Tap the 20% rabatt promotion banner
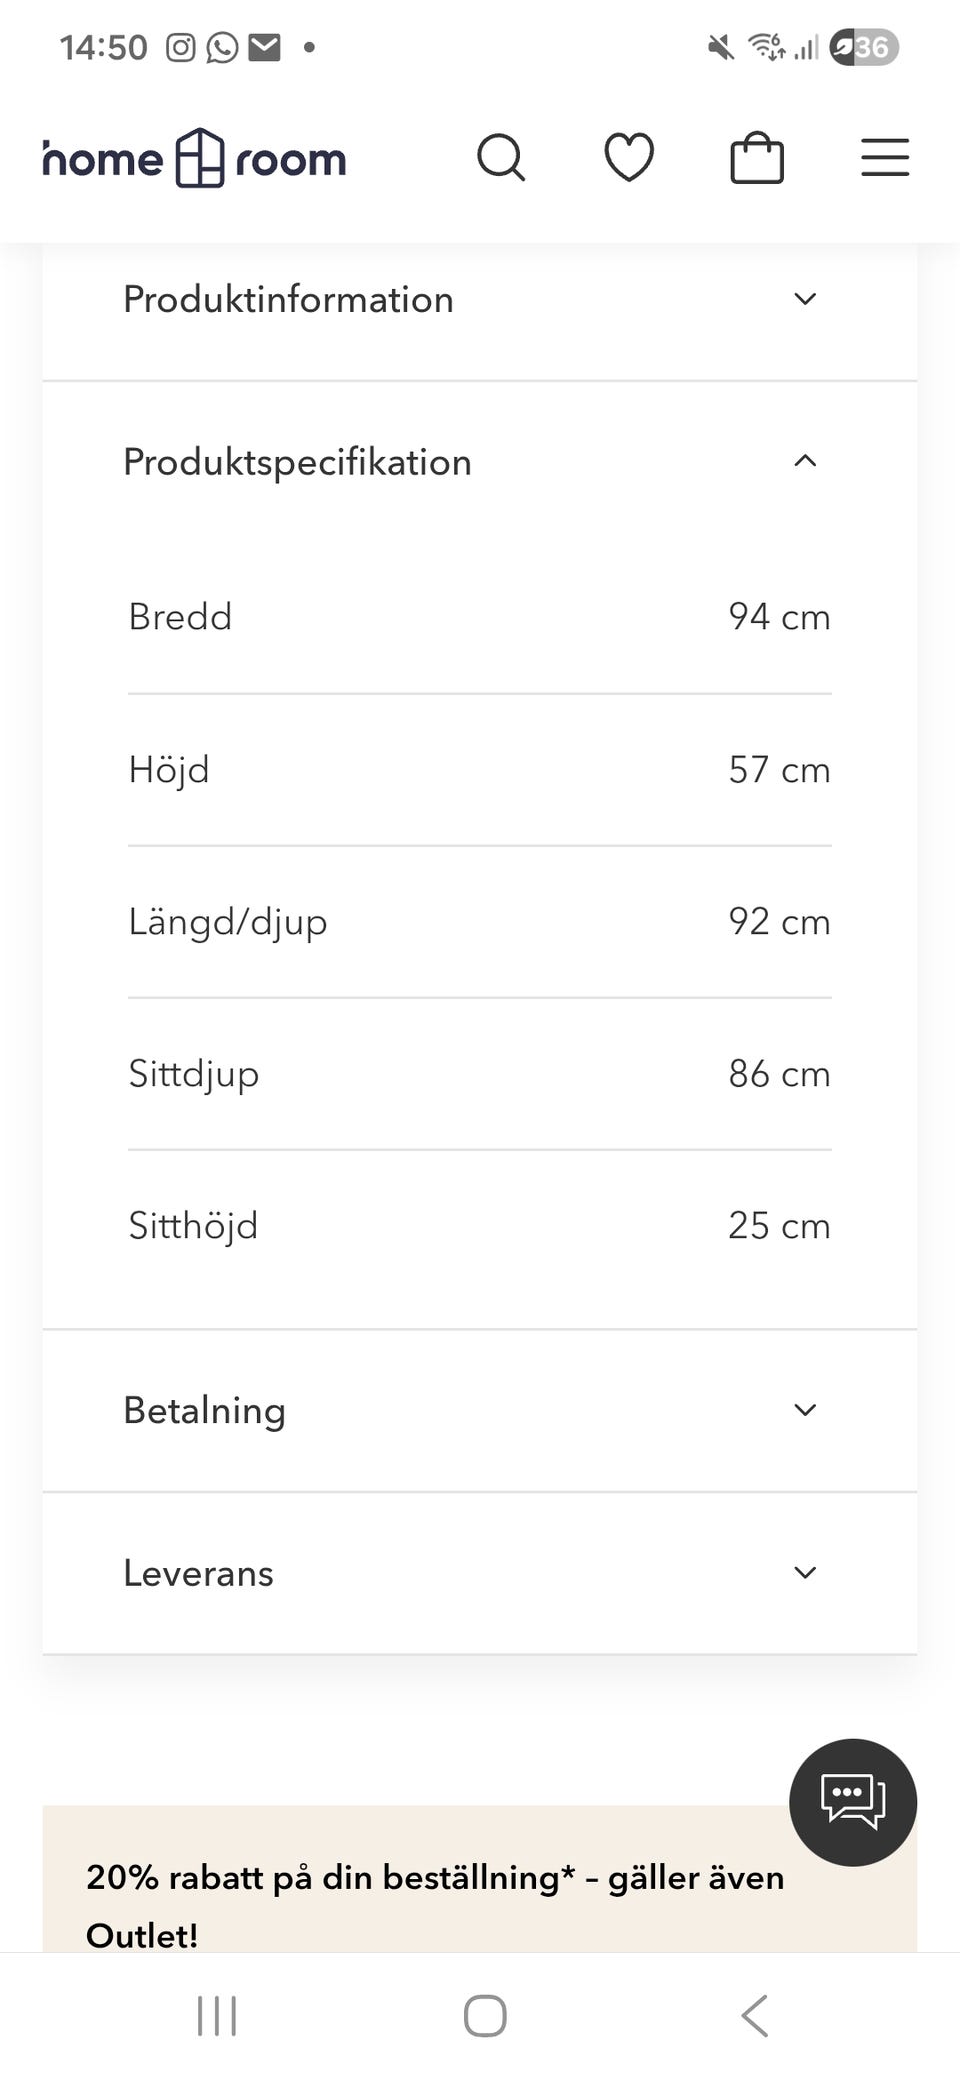Screen dimensions: 960x2080 435,1890
